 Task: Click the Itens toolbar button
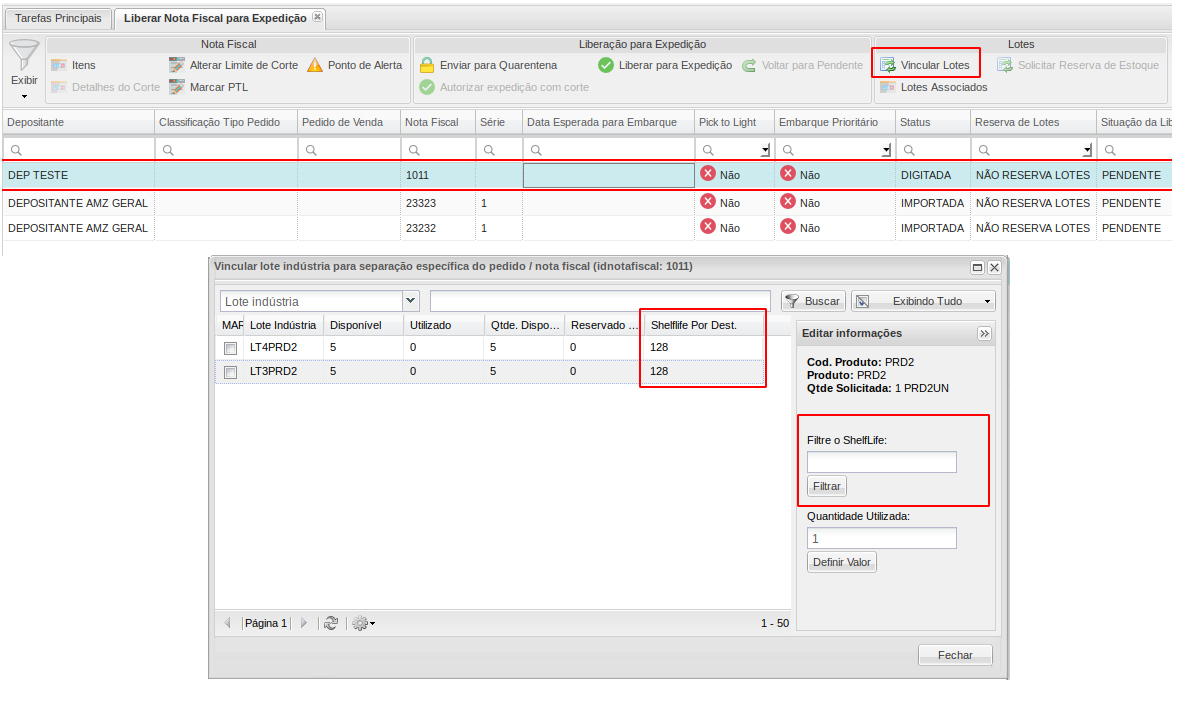pos(73,65)
